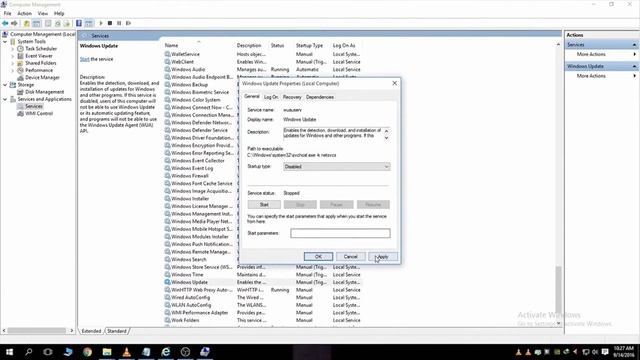This screenshot has width=640, height=360.
Task: Click the Back arrow in toolbar
Action: (x=5, y=23)
